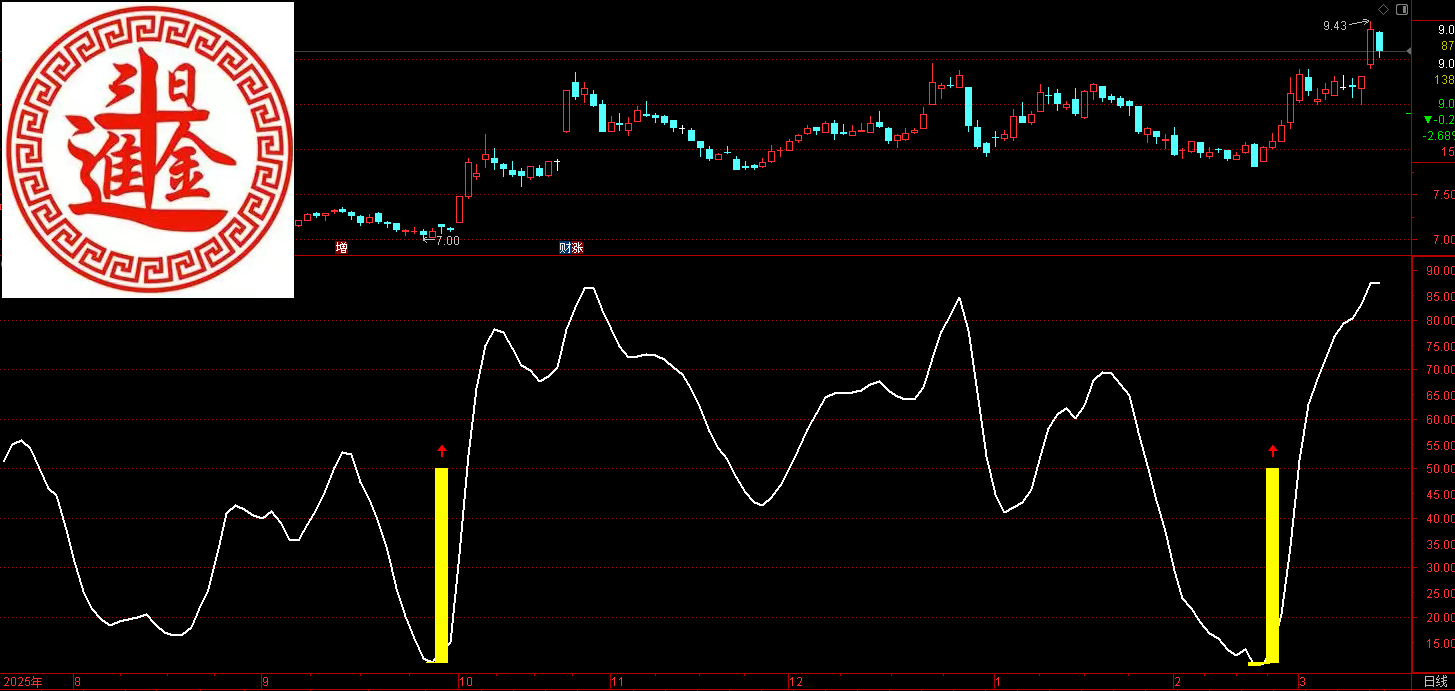
Task: Click the 35.00 indicator axis value
Action: coord(1440,544)
